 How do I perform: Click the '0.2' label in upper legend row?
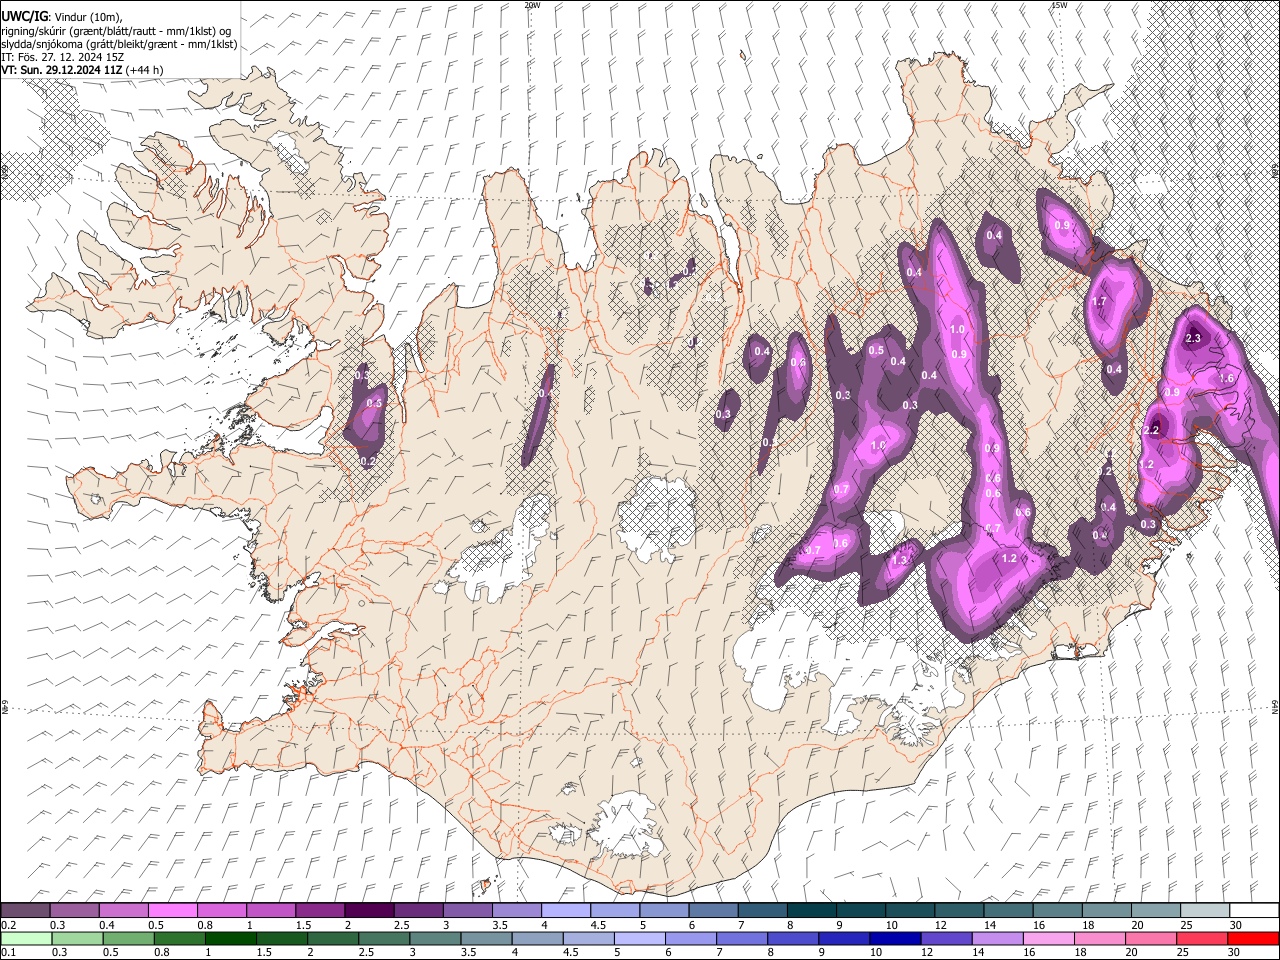pyautogui.click(x=8, y=925)
